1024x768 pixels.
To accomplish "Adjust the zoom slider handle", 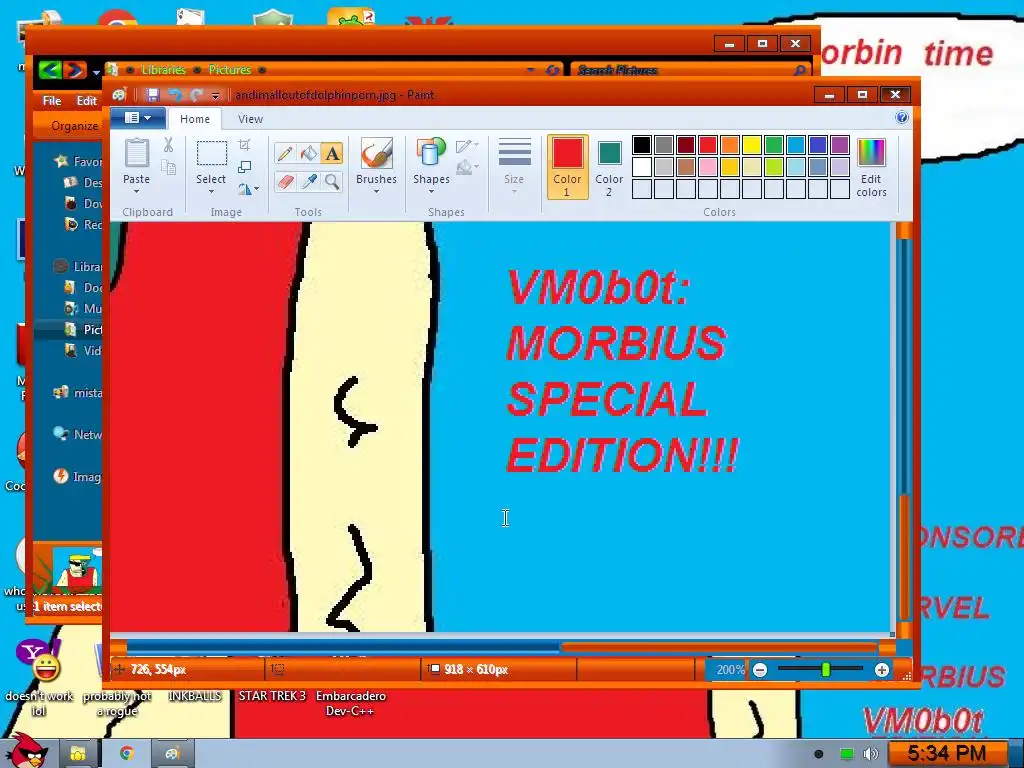I will click(825, 670).
